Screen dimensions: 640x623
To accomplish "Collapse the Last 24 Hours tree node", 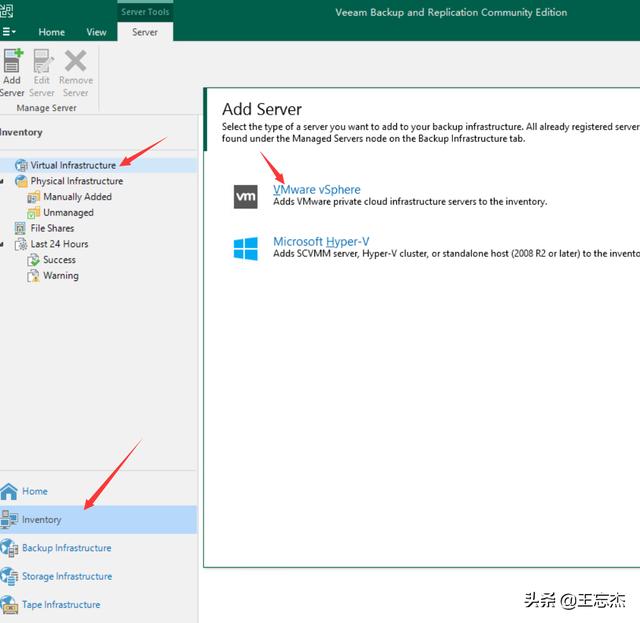I will [2, 245].
